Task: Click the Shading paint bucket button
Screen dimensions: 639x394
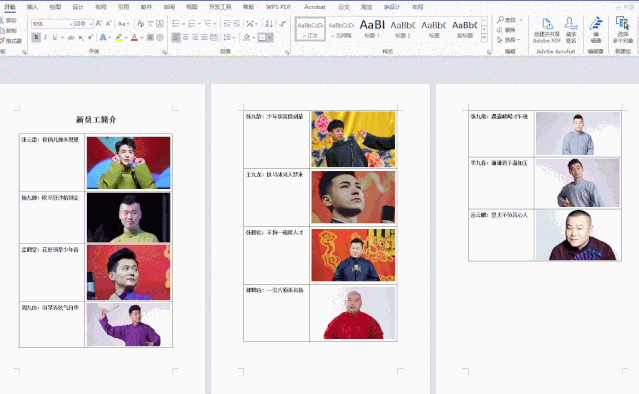Action: (247, 37)
